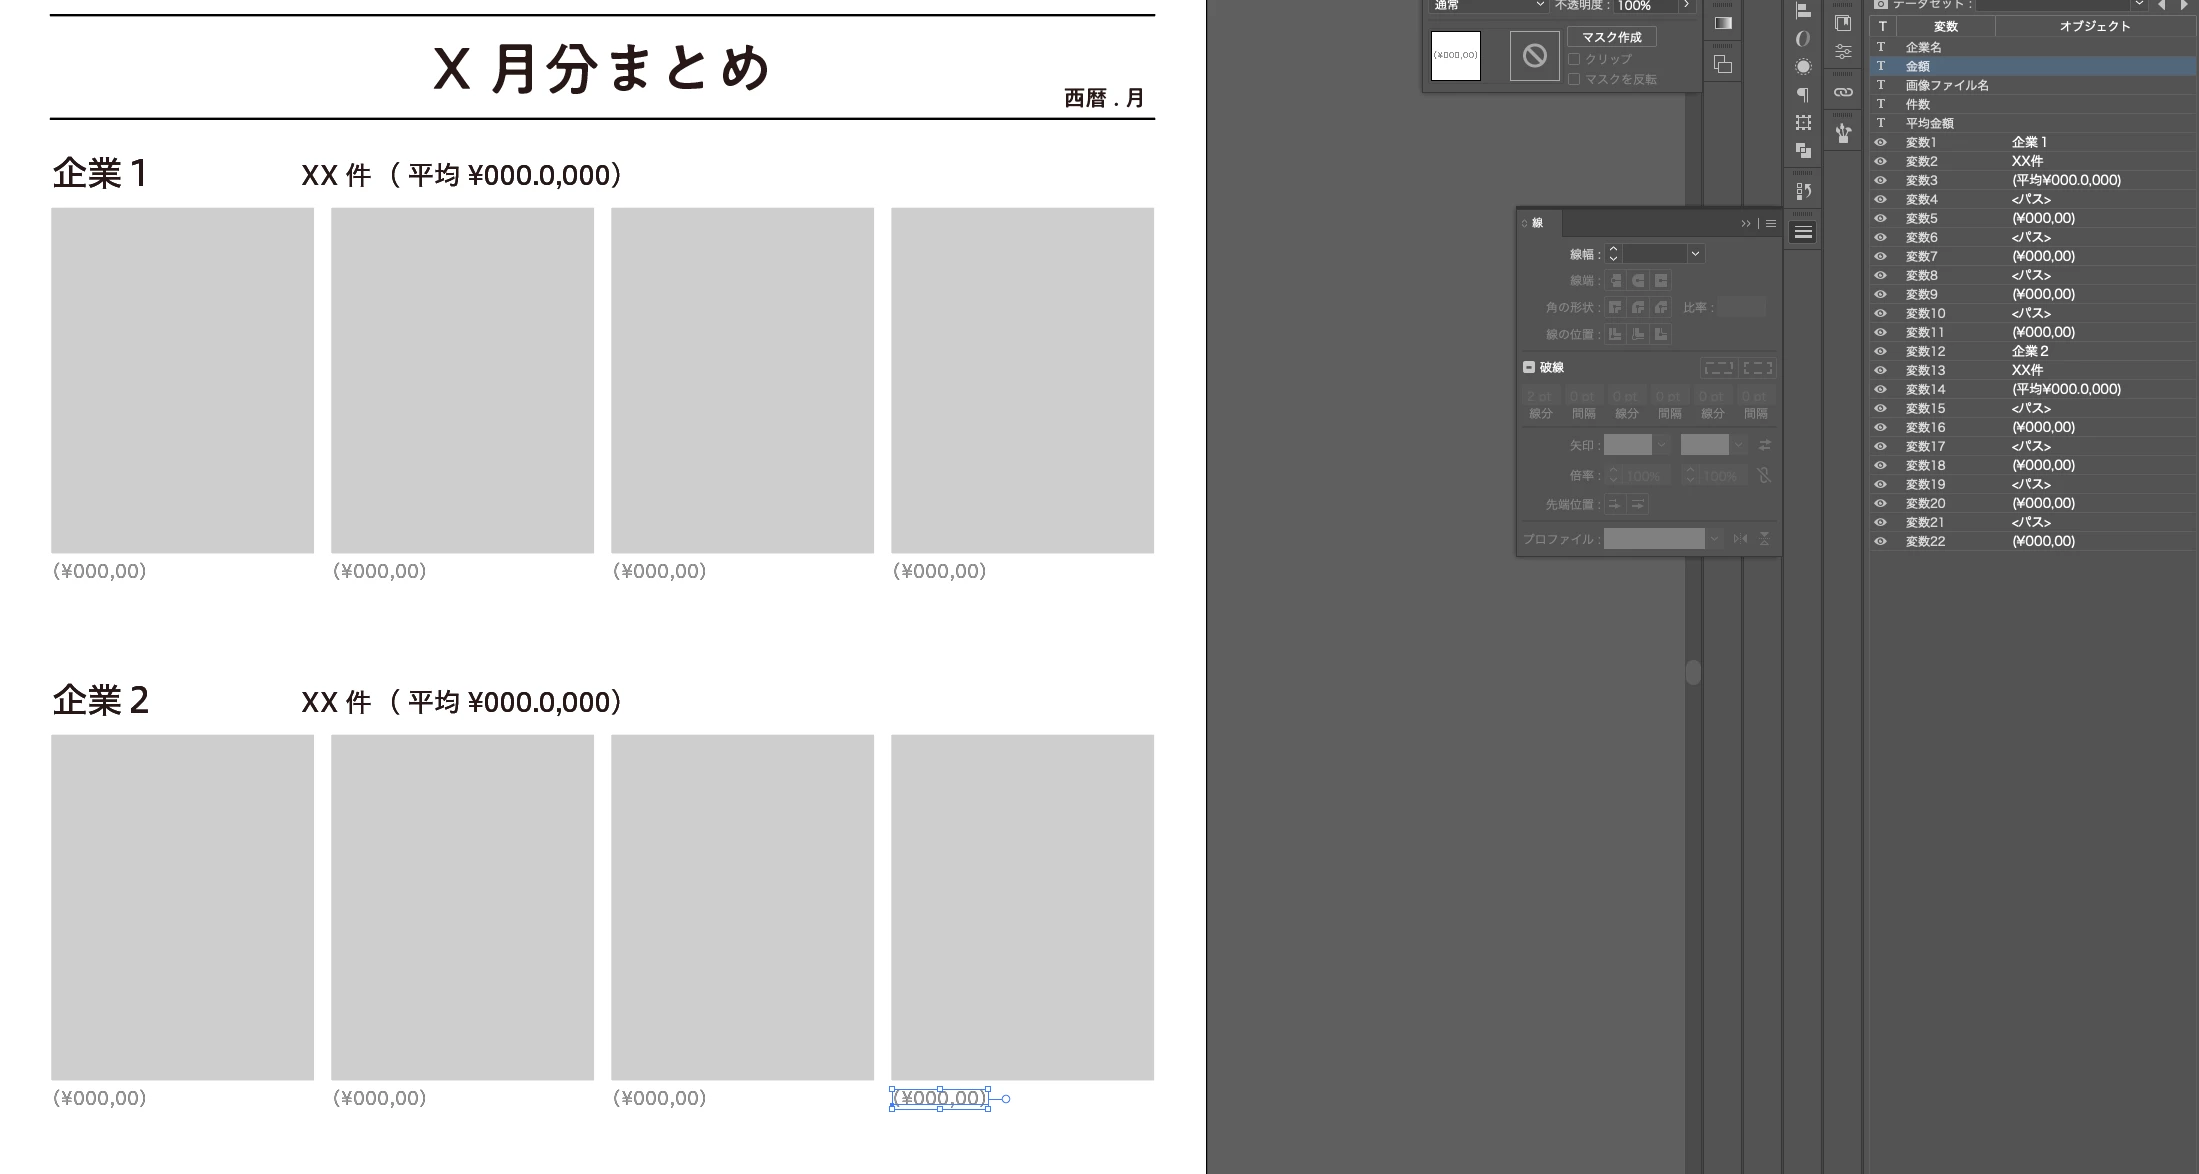This screenshot has height=1174, width=2199.
Task: Click the next data set arrow
Action: pyautogui.click(x=2184, y=5)
